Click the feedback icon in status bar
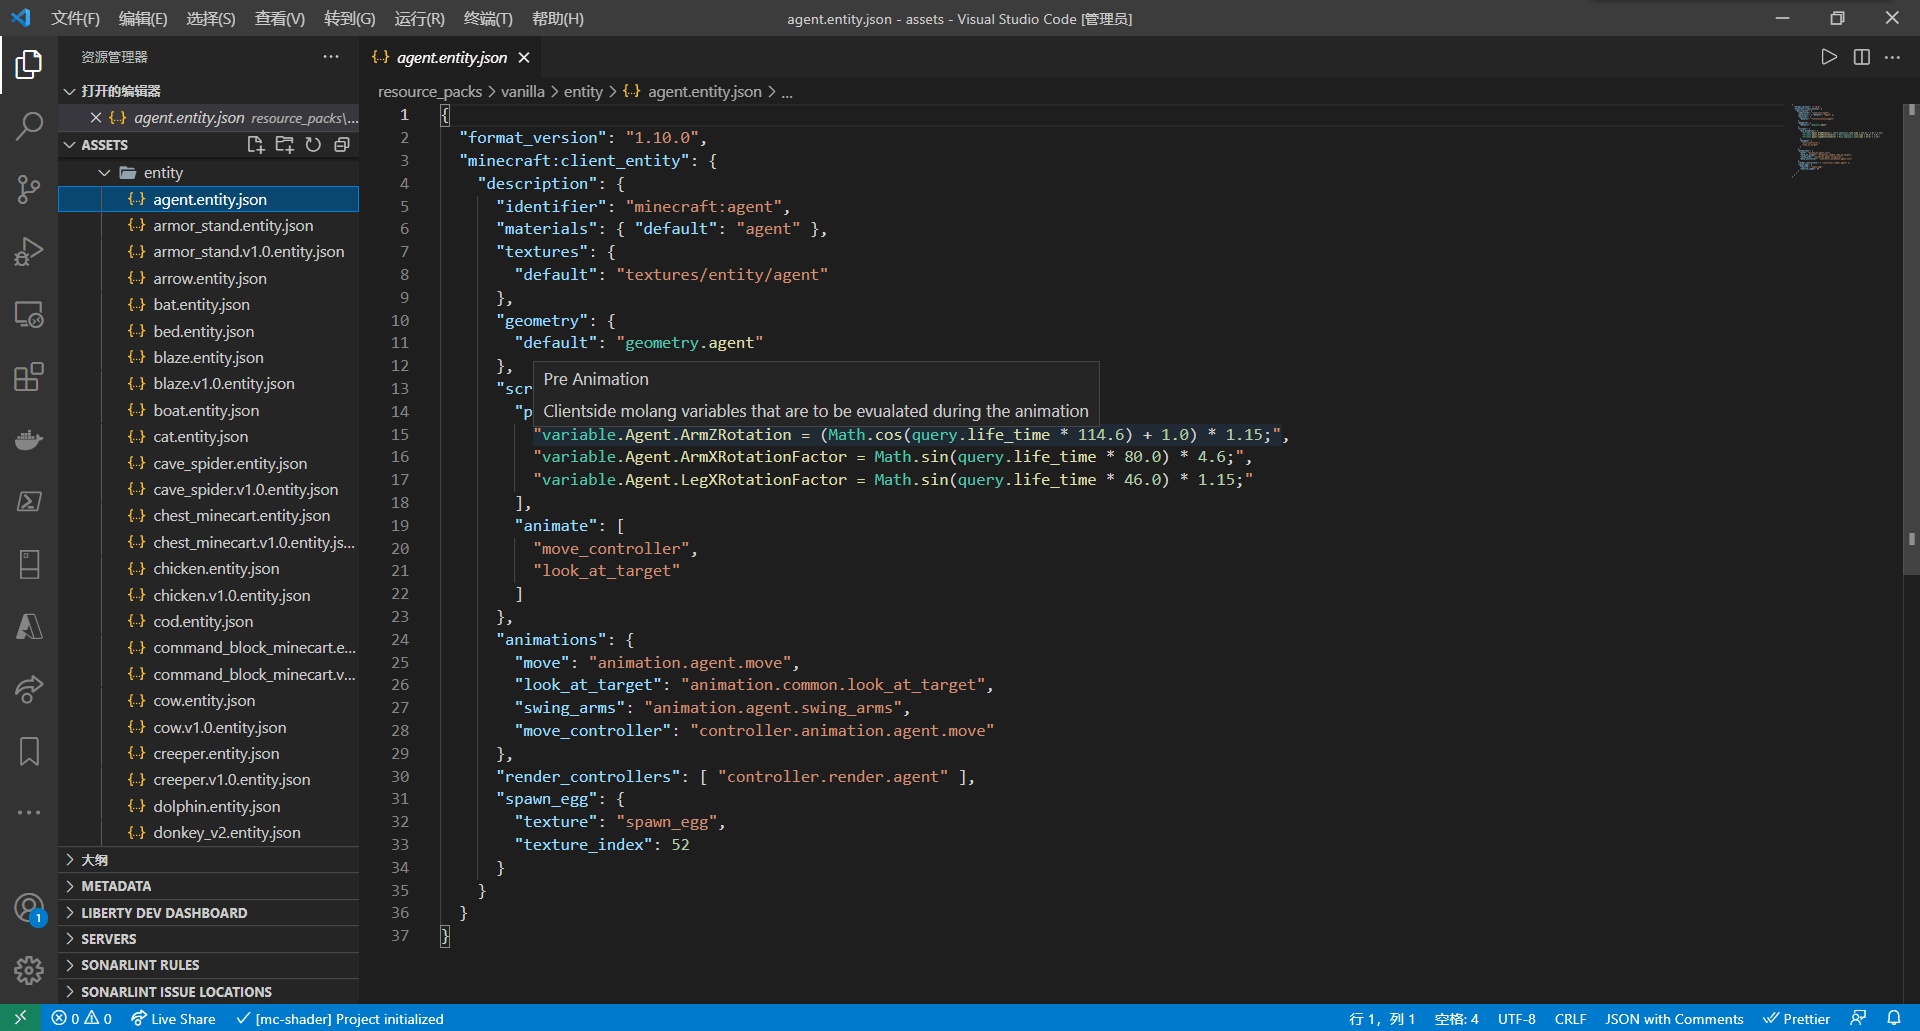This screenshot has height=1031, width=1920. [x=1858, y=1018]
